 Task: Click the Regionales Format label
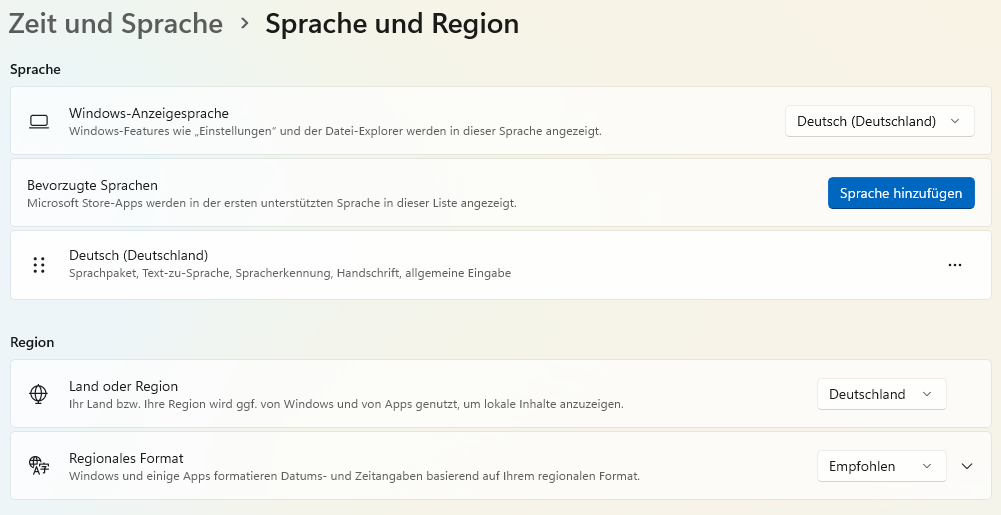126,458
